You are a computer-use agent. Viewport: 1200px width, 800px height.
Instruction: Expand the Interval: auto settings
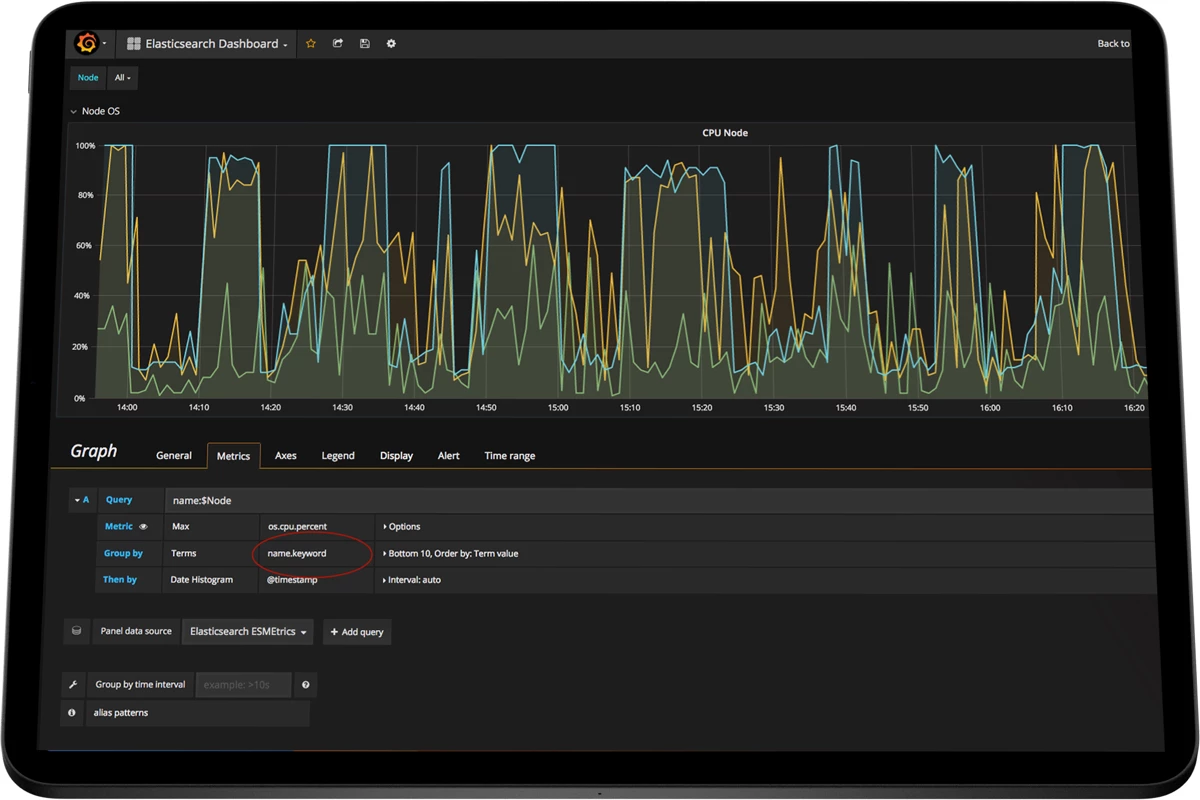pyautogui.click(x=411, y=580)
